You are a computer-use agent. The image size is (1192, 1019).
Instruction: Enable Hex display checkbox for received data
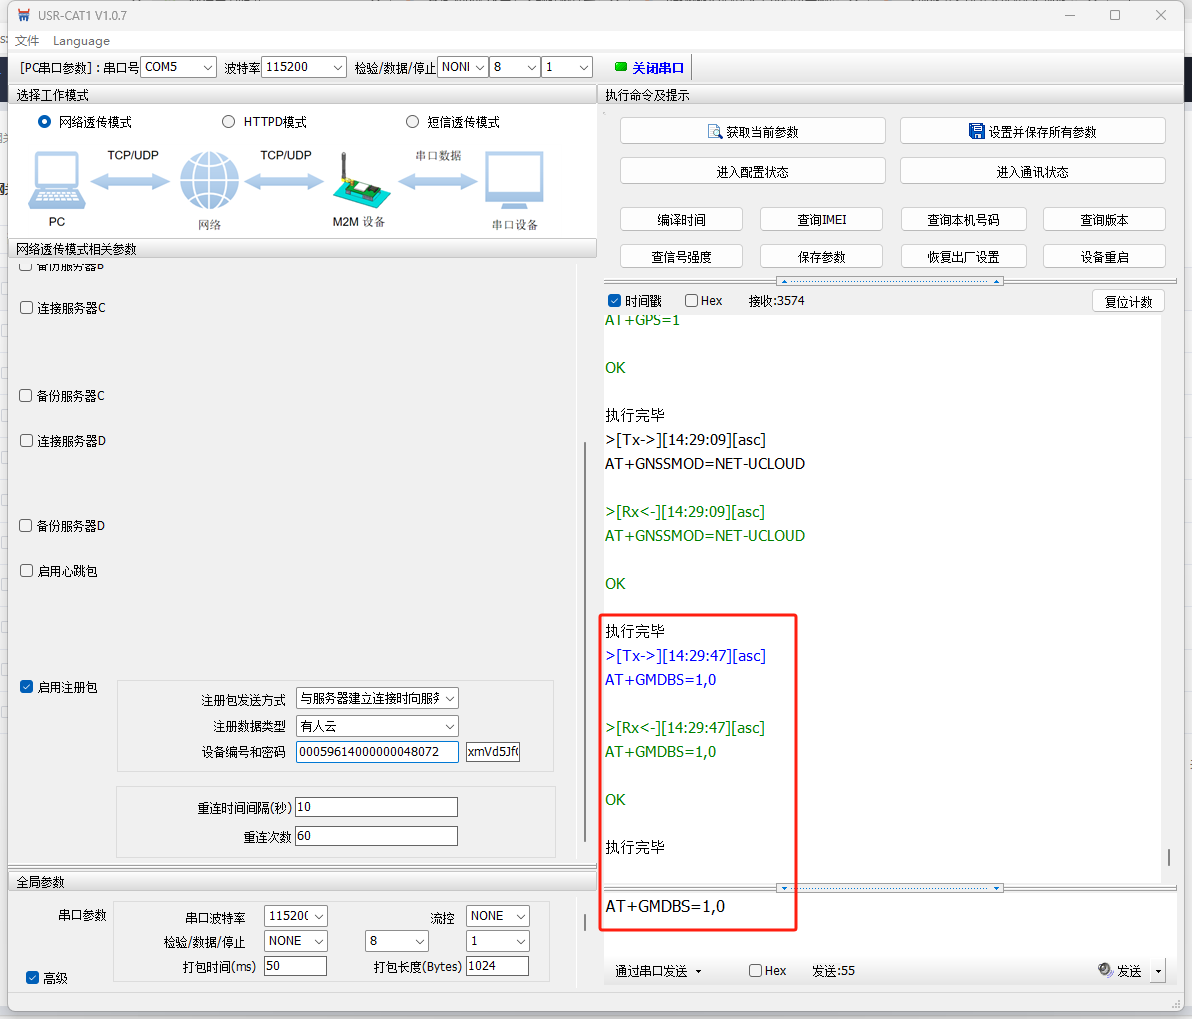click(x=691, y=301)
